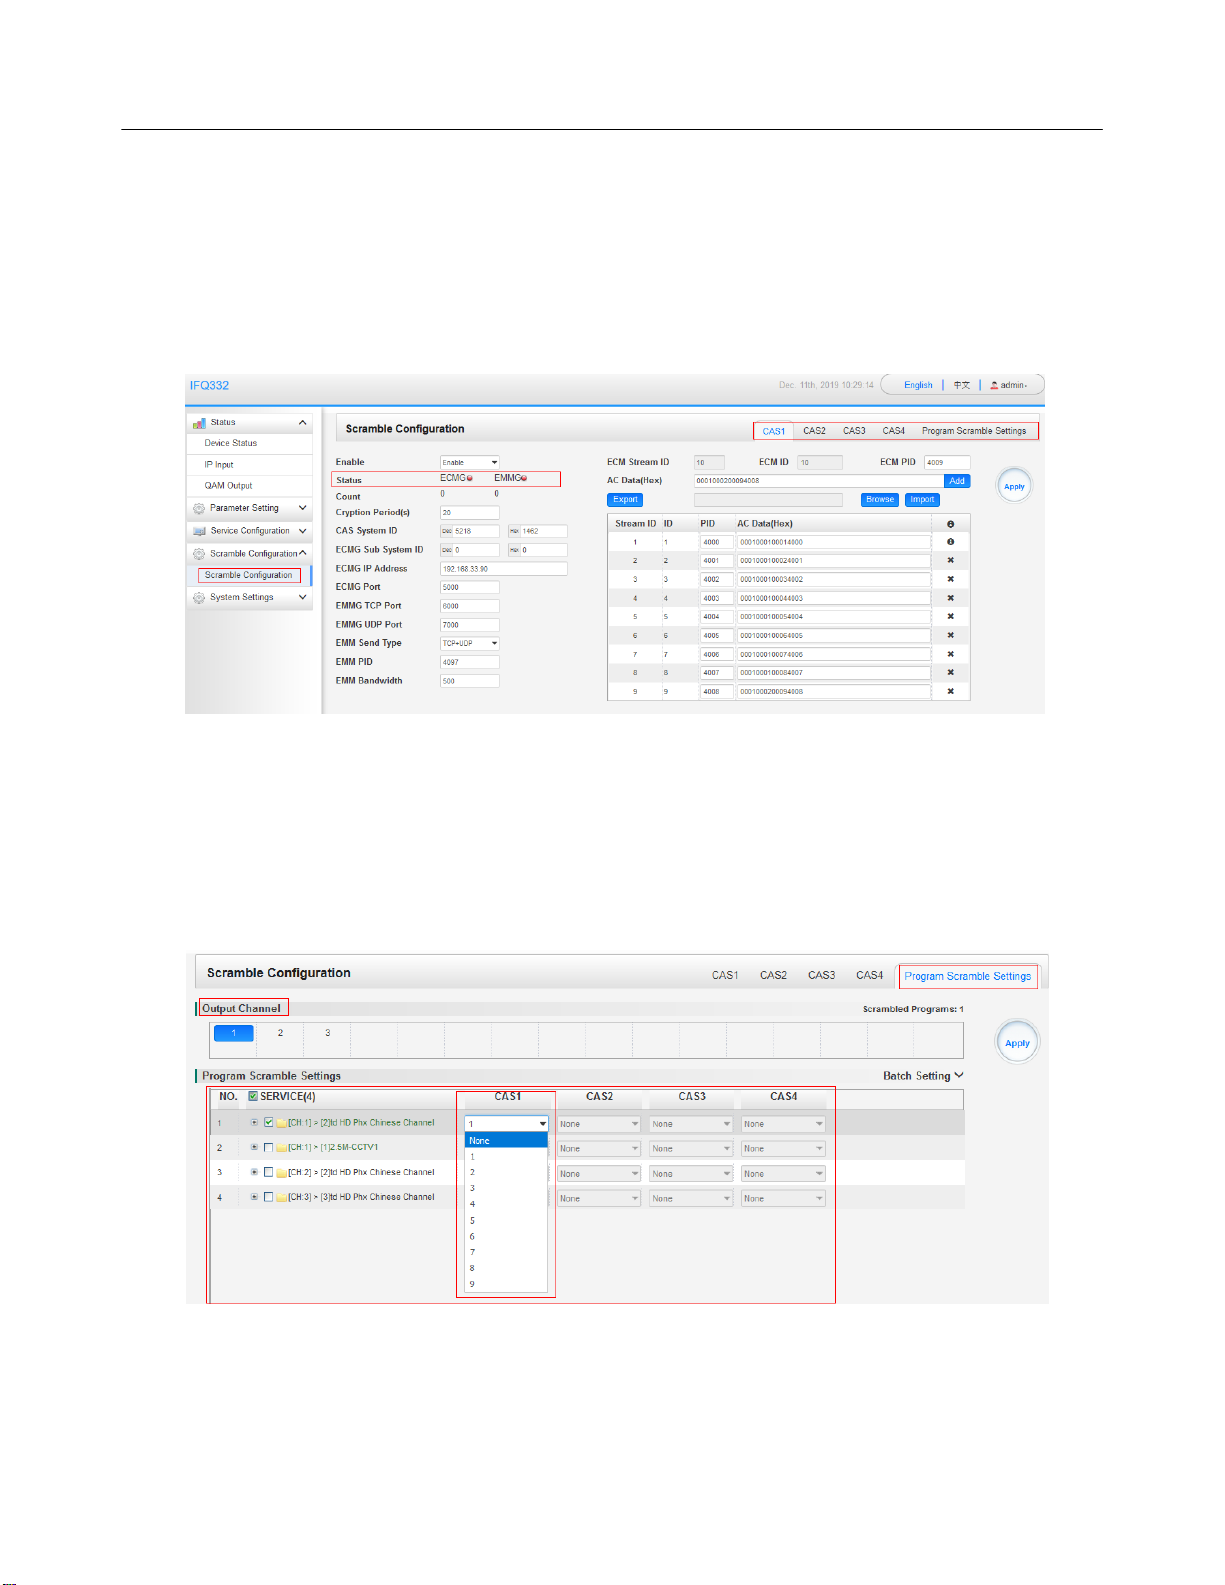Click the ECMG IP Address field
1225x1585 pixels.
tap(504, 569)
